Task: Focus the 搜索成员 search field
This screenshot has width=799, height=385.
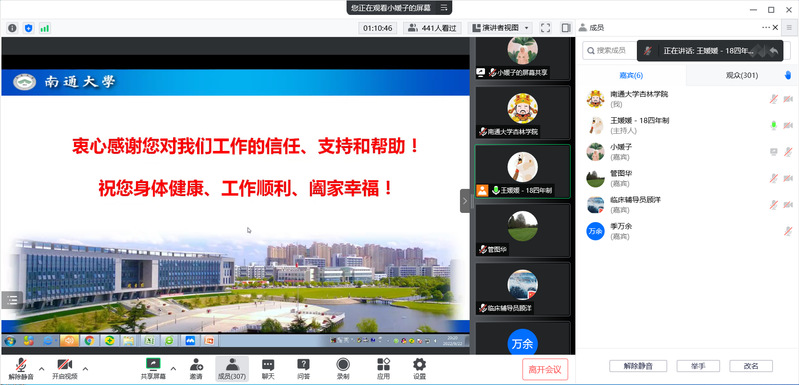Action: point(610,50)
